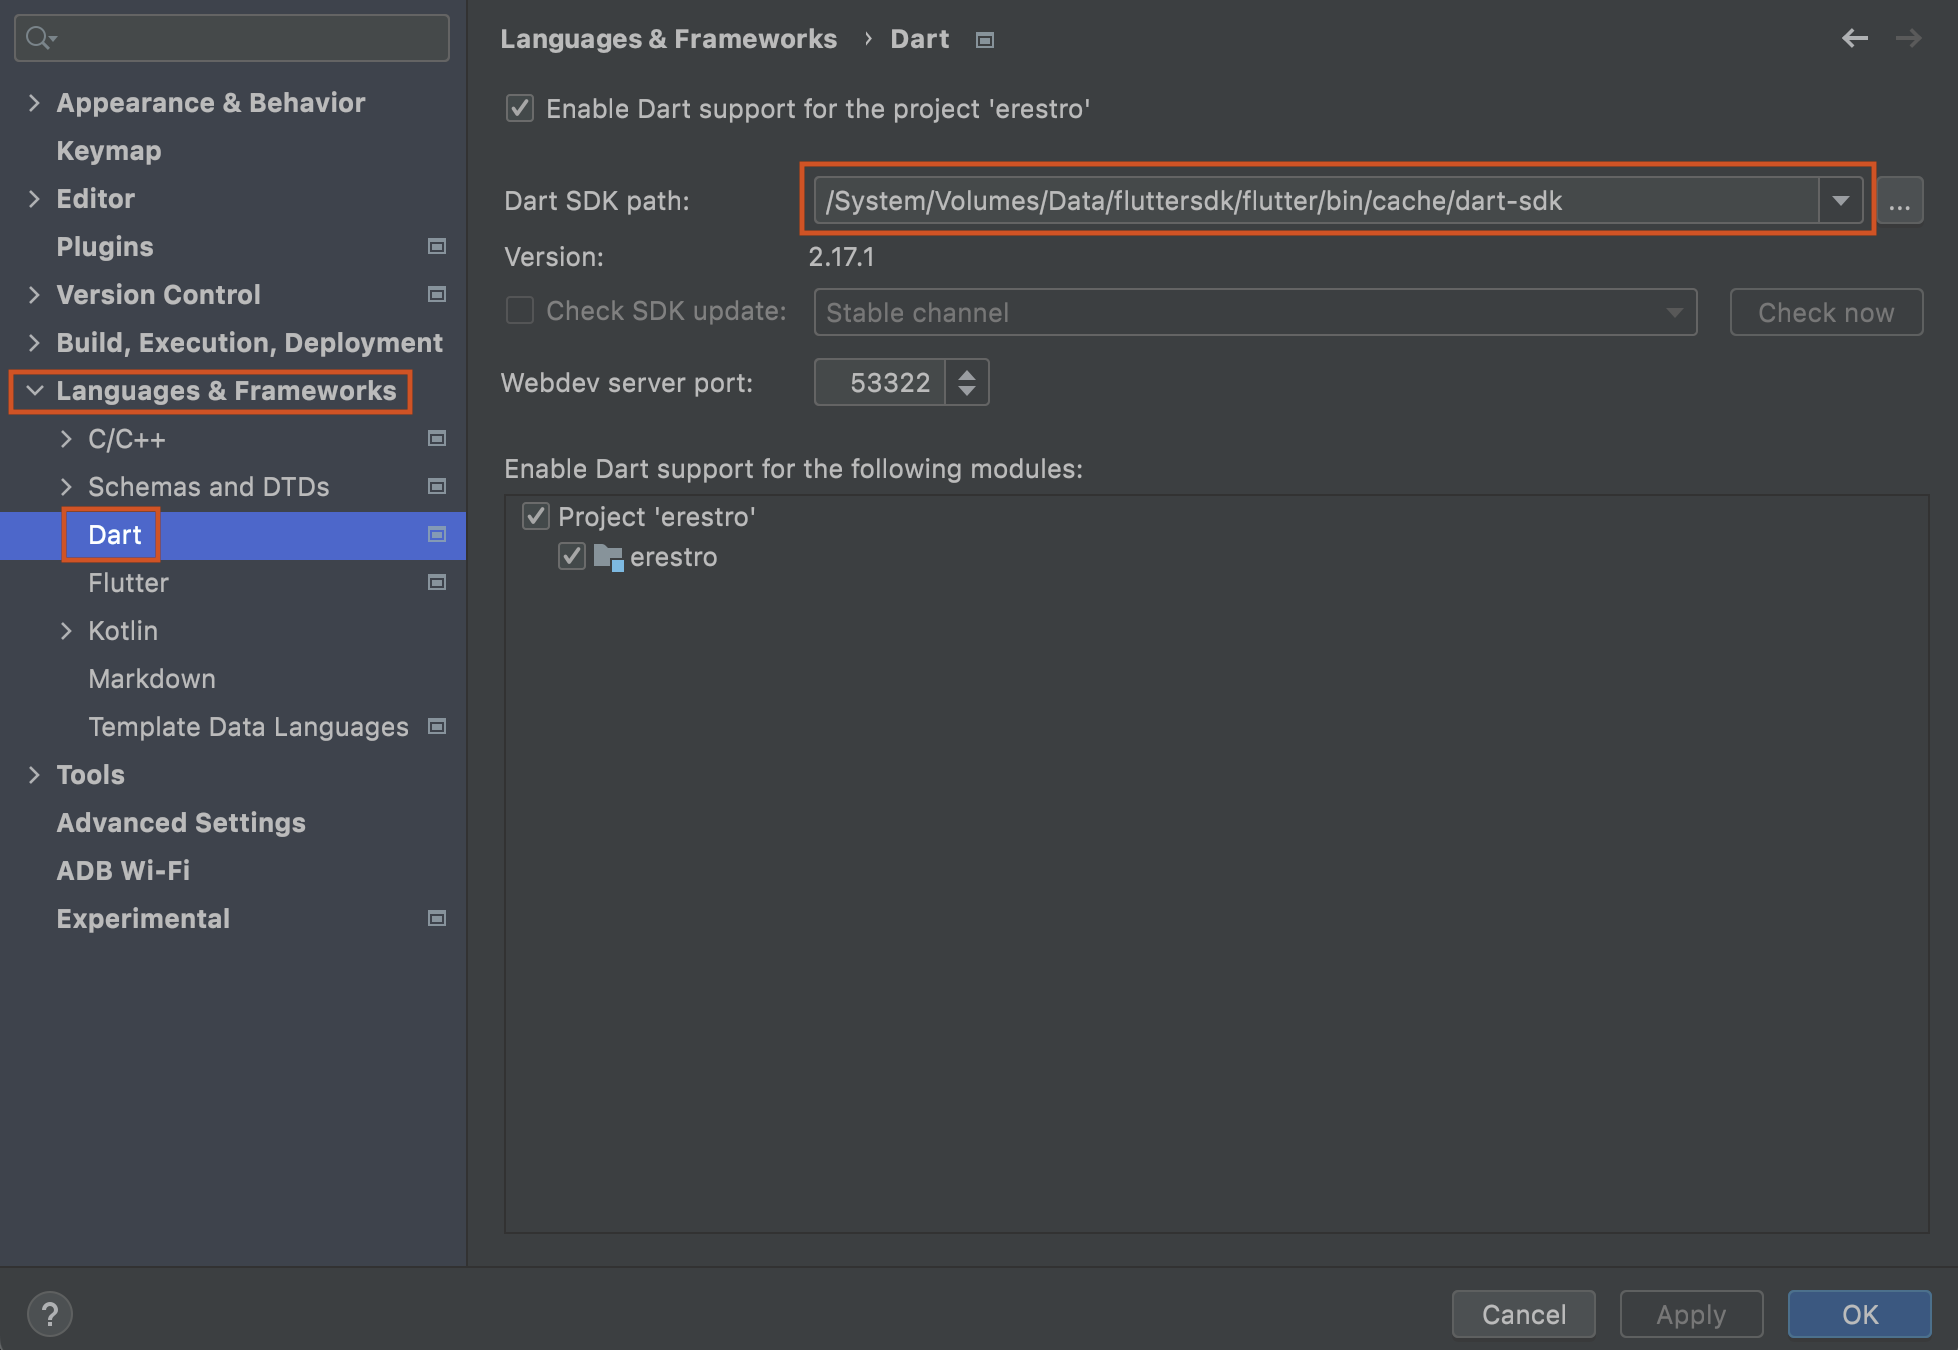Click the Flutter settings icon in sidebar
This screenshot has height=1350, width=1958.
pyautogui.click(x=437, y=580)
